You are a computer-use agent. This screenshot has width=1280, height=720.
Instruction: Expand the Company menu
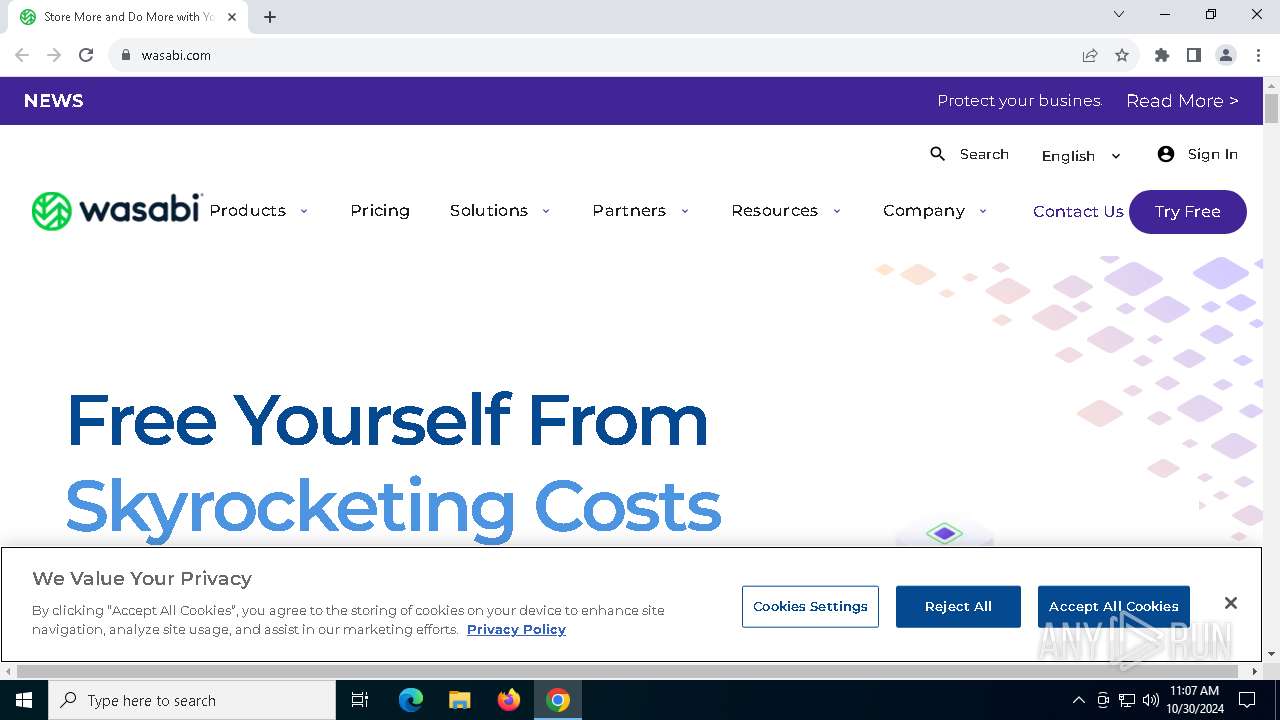[x=935, y=211]
